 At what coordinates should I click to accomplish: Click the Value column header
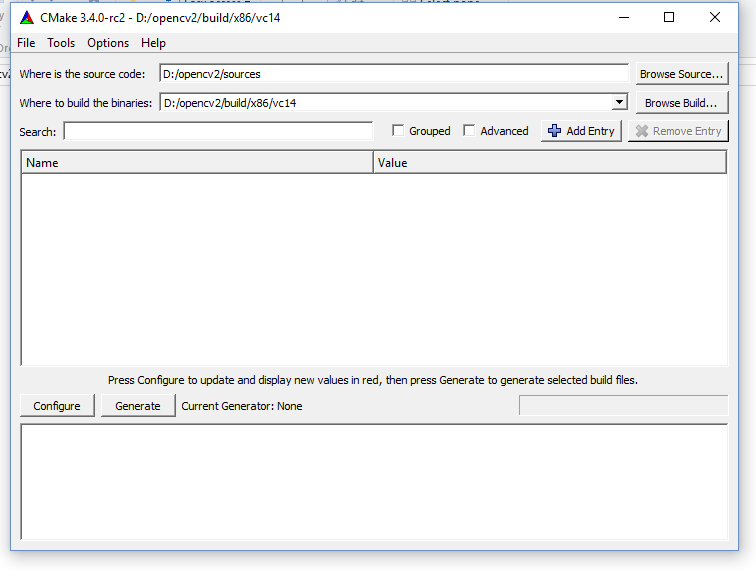(550, 163)
